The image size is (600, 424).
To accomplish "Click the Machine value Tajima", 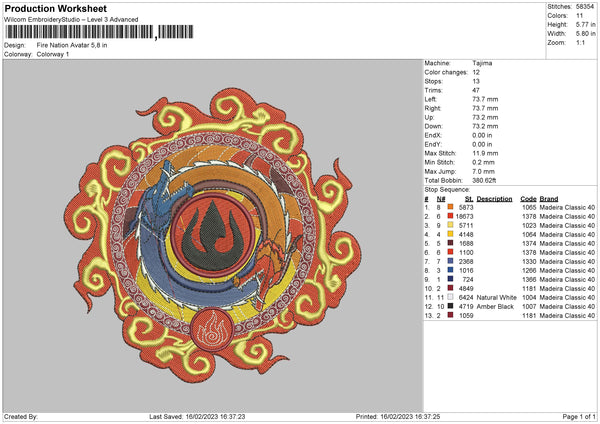I will click(x=482, y=63).
